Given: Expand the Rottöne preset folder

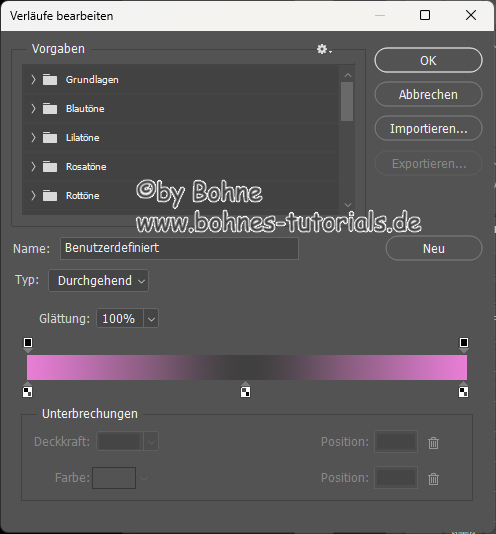Looking at the screenshot, I should click(33, 195).
